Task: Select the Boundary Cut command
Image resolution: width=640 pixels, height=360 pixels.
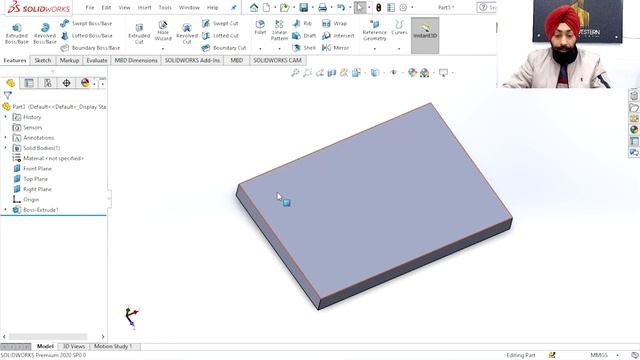Action: click(224, 48)
